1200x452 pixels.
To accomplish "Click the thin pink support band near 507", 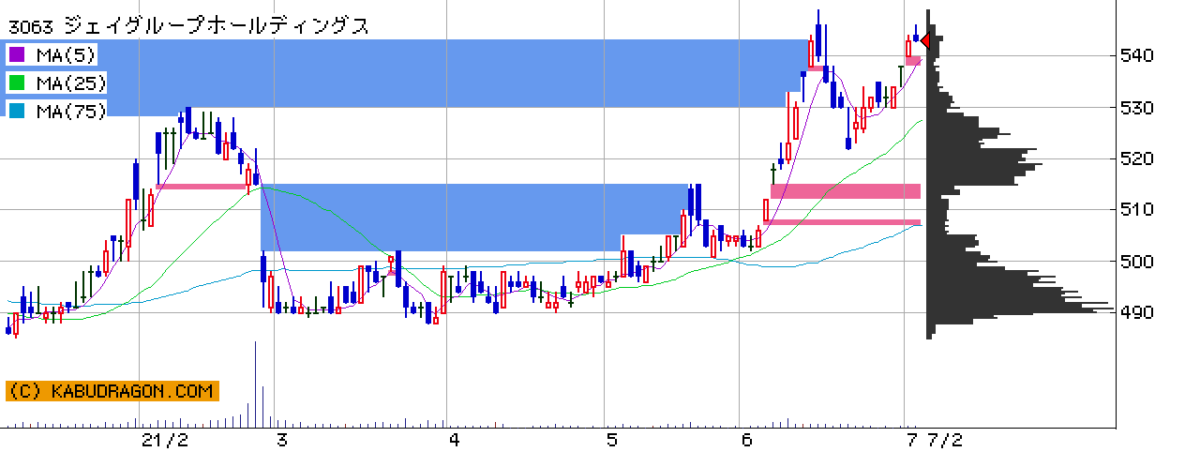I will (842, 222).
